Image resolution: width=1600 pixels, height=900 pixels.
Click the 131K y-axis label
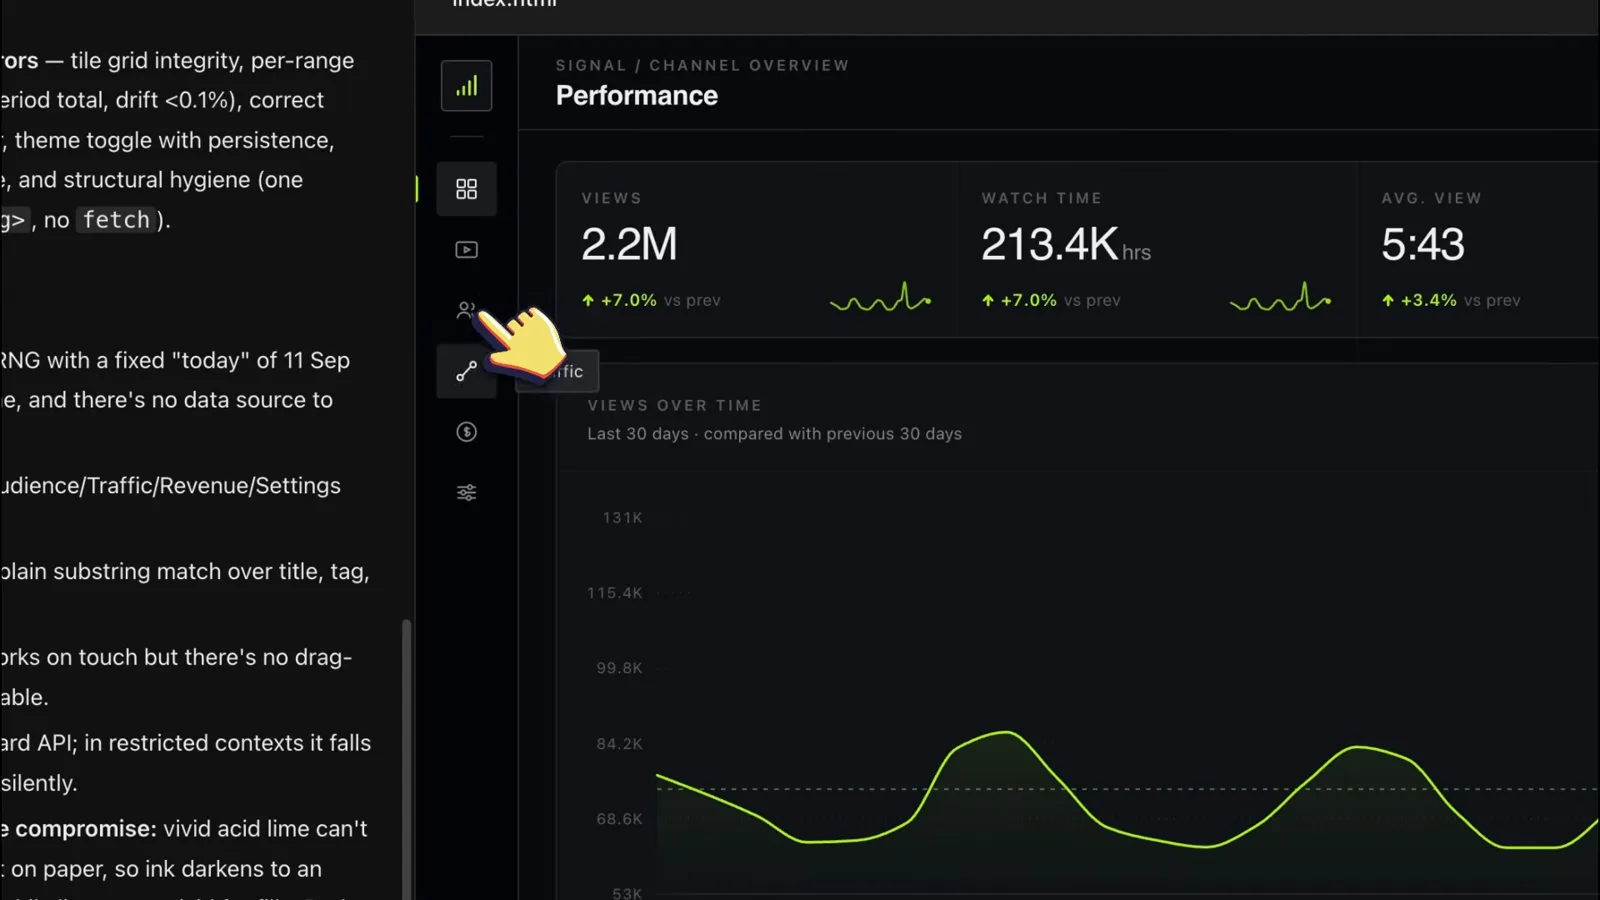(622, 518)
